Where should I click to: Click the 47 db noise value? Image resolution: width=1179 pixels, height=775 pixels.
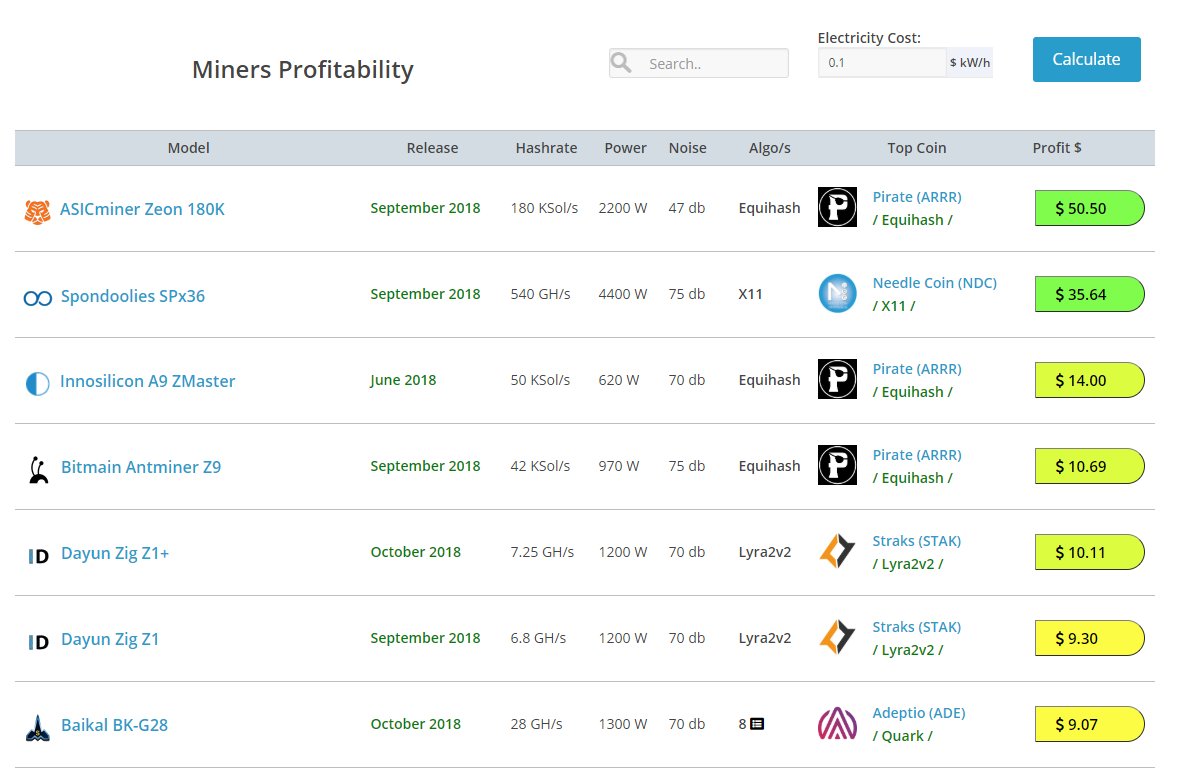686,208
